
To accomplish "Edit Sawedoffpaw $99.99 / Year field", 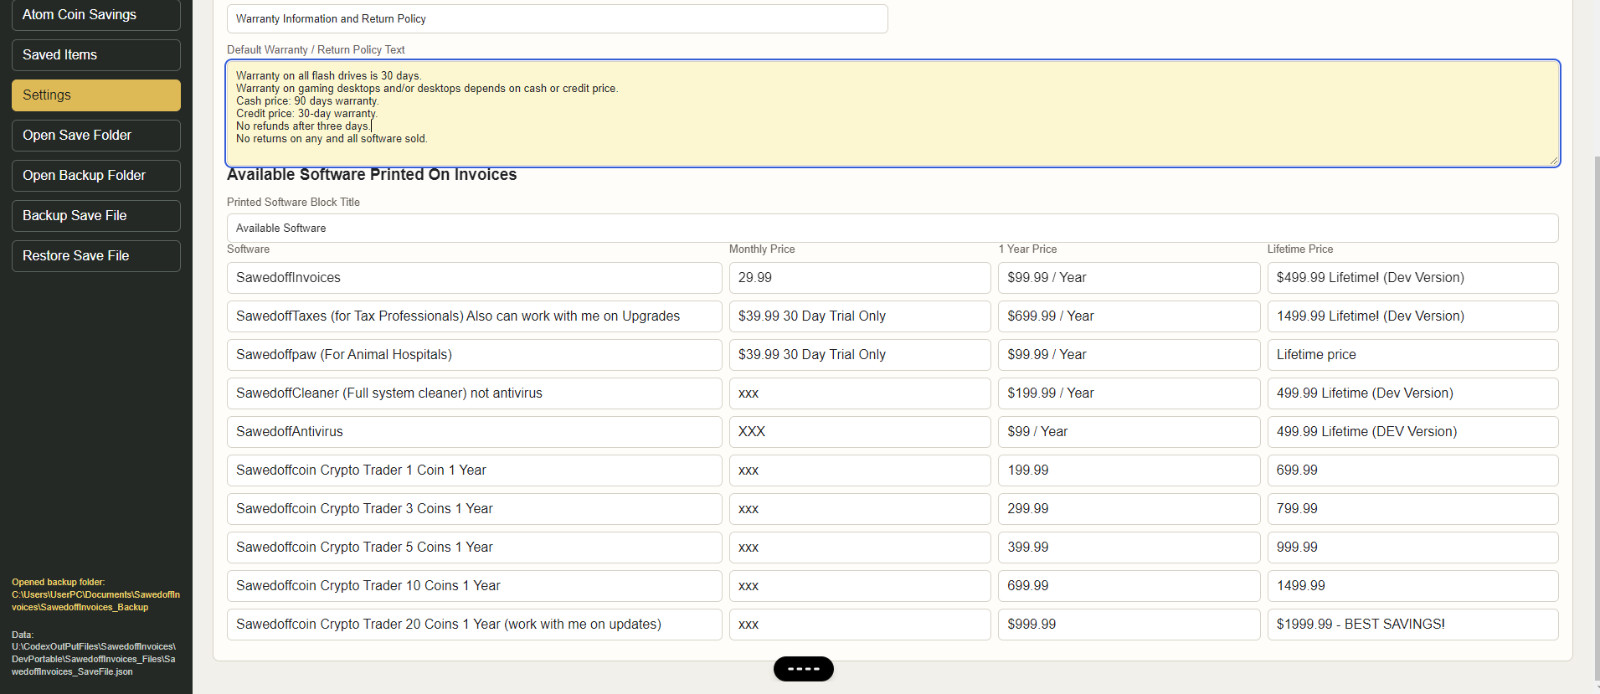I will tap(1129, 355).
